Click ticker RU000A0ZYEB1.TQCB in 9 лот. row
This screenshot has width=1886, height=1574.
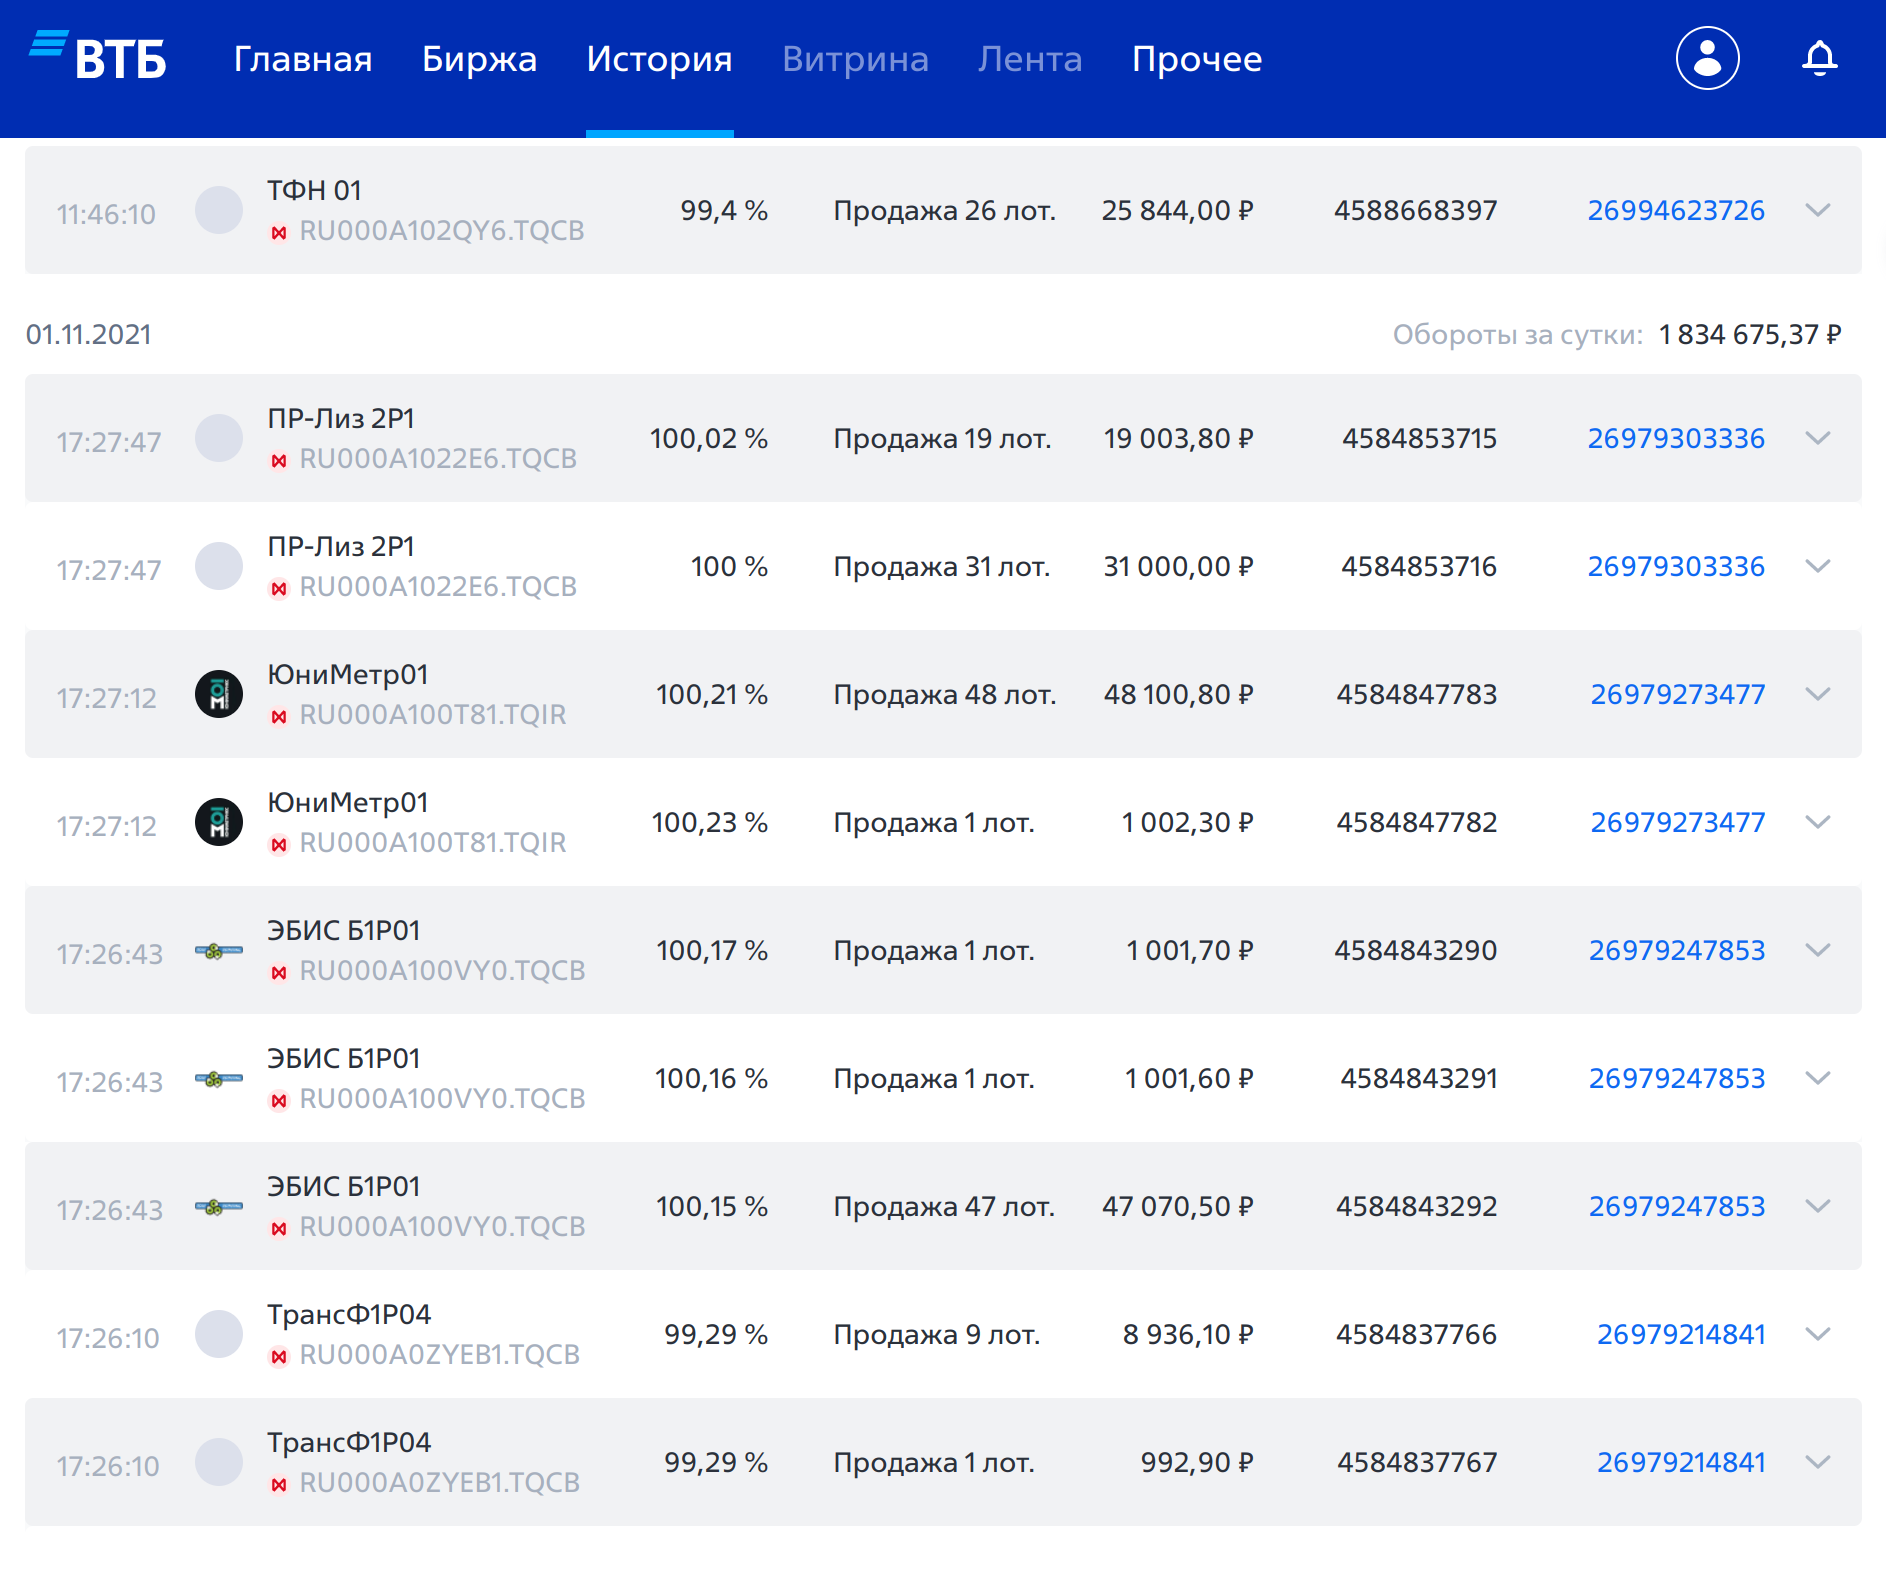point(439,1355)
